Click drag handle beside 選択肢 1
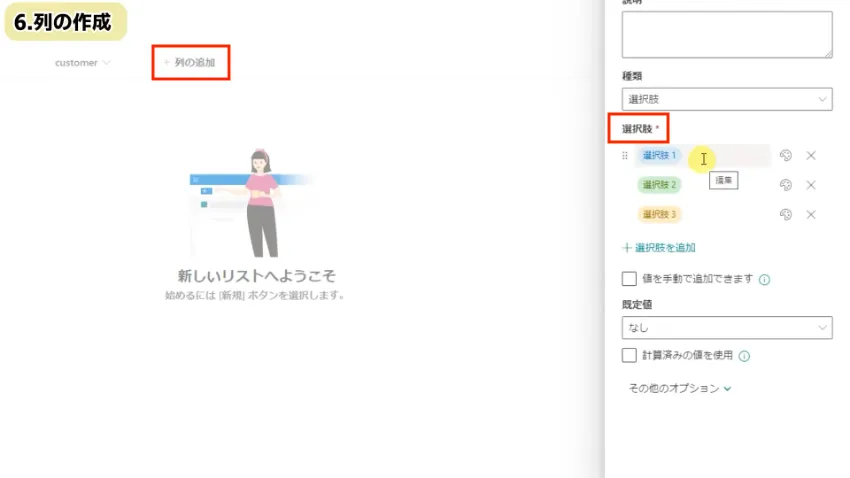 pyautogui.click(x=625, y=156)
